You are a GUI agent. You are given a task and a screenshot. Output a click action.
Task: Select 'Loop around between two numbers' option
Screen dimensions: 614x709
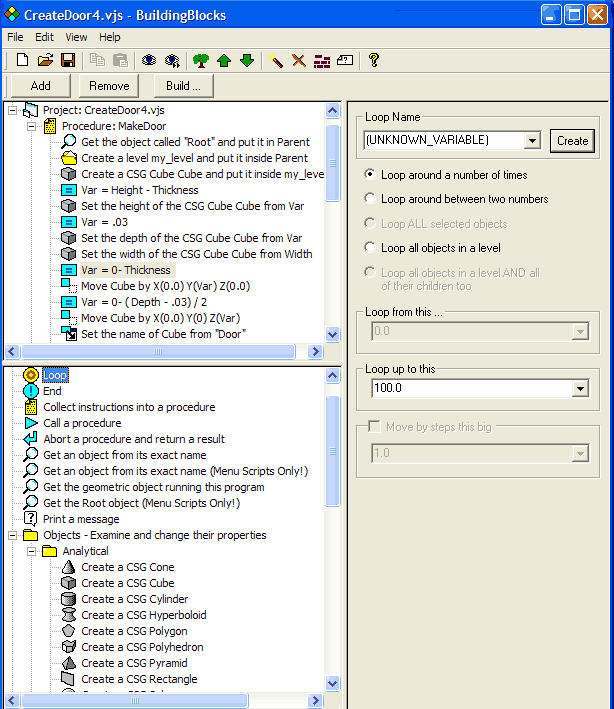pyautogui.click(x=371, y=199)
